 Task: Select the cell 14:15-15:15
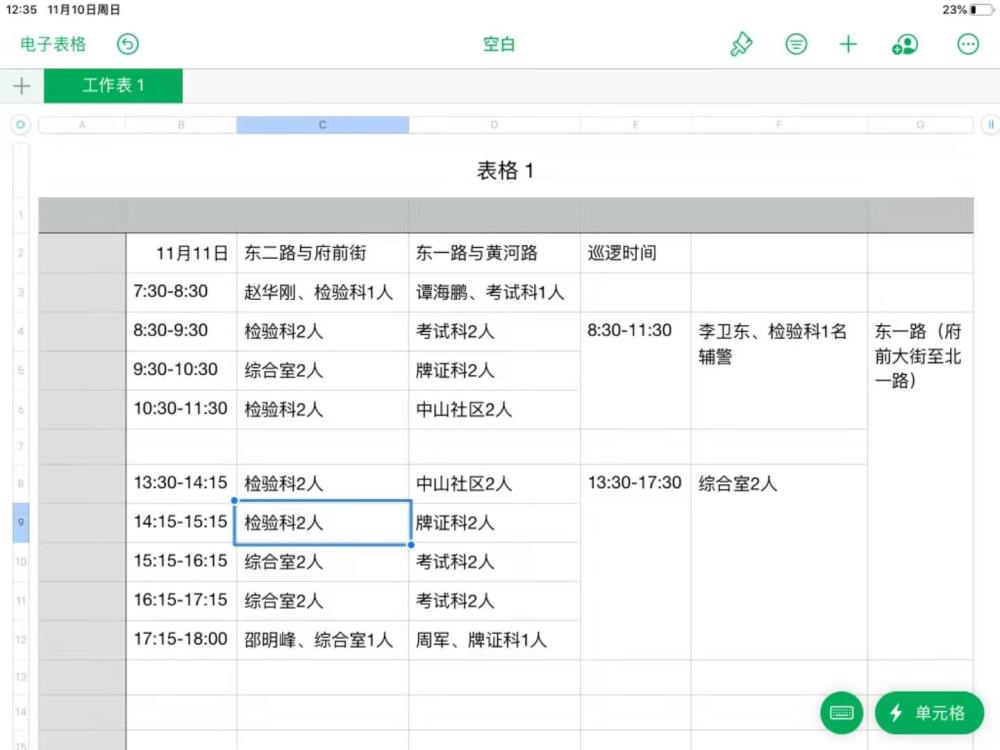(x=181, y=522)
